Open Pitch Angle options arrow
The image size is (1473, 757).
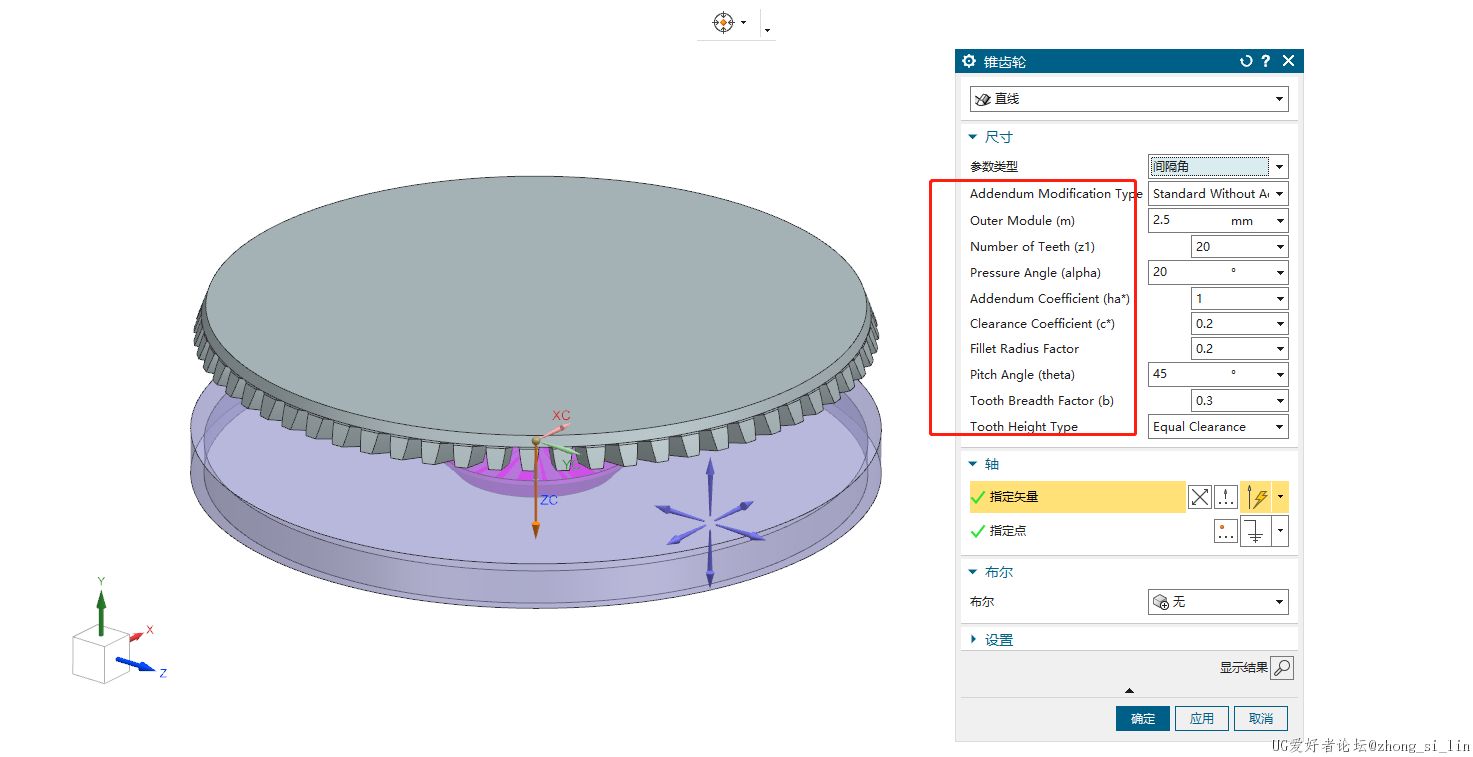point(1280,375)
